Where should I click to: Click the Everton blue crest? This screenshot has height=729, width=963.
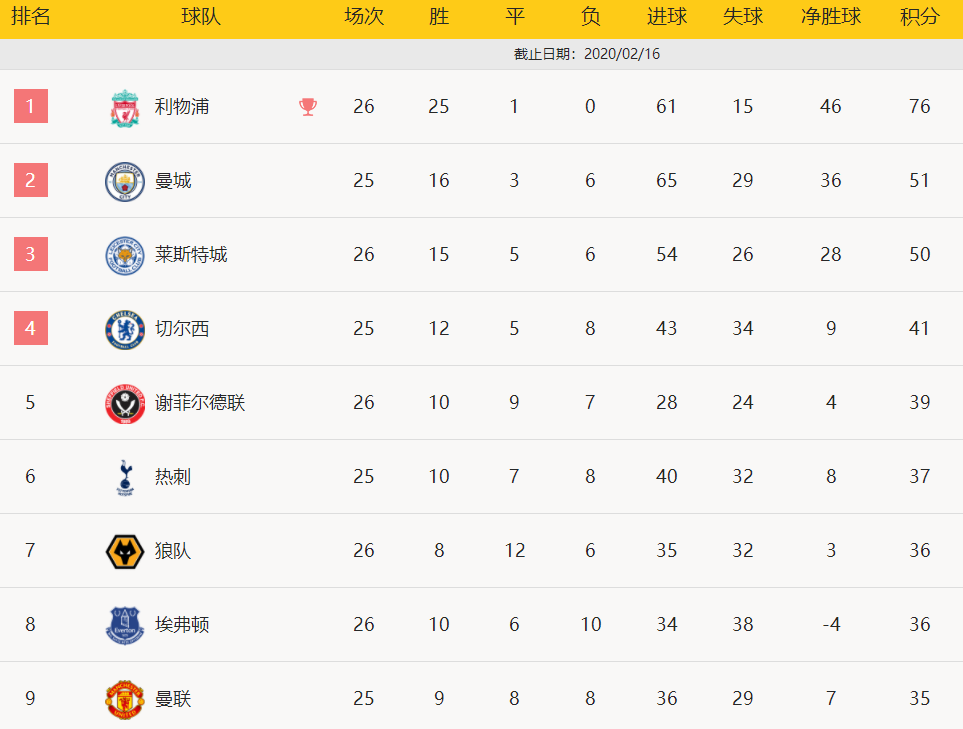125,625
